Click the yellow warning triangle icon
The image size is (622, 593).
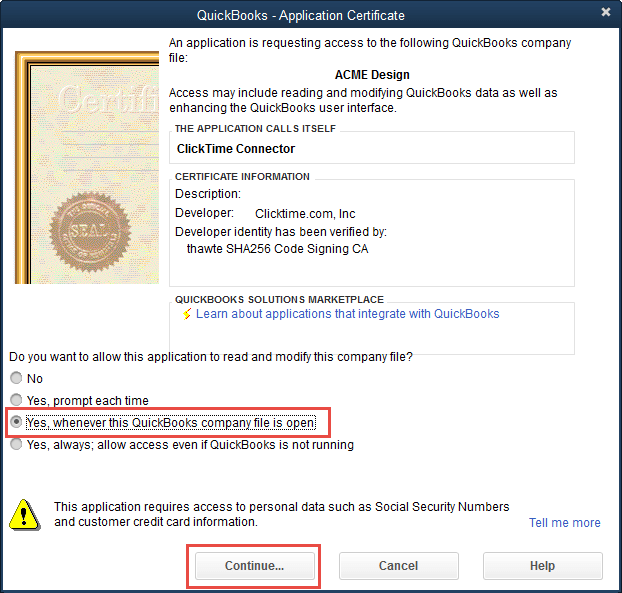[25, 514]
